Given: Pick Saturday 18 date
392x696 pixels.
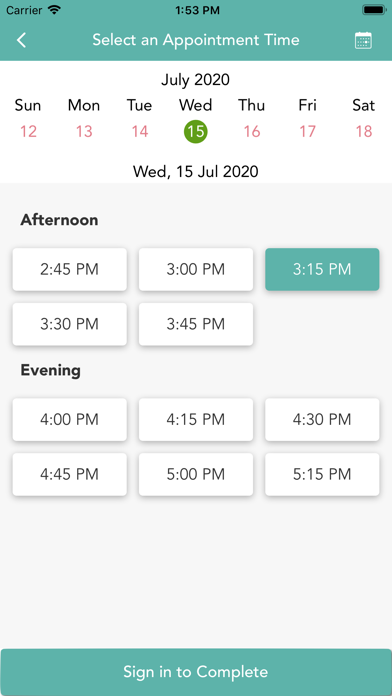Looking at the screenshot, I should (364, 131).
